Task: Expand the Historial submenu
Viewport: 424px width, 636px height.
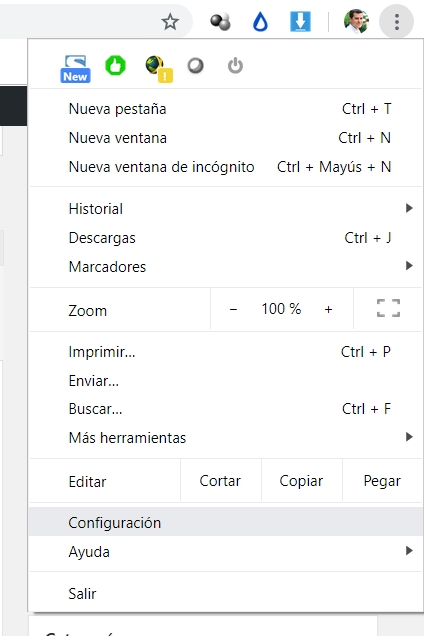Action: [226, 209]
